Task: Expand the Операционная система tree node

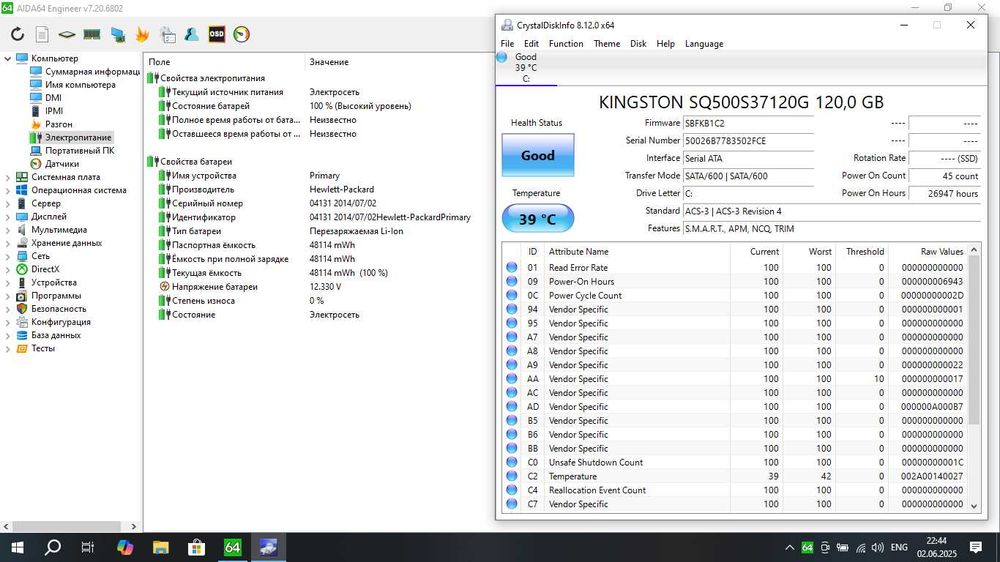Action: coord(8,190)
